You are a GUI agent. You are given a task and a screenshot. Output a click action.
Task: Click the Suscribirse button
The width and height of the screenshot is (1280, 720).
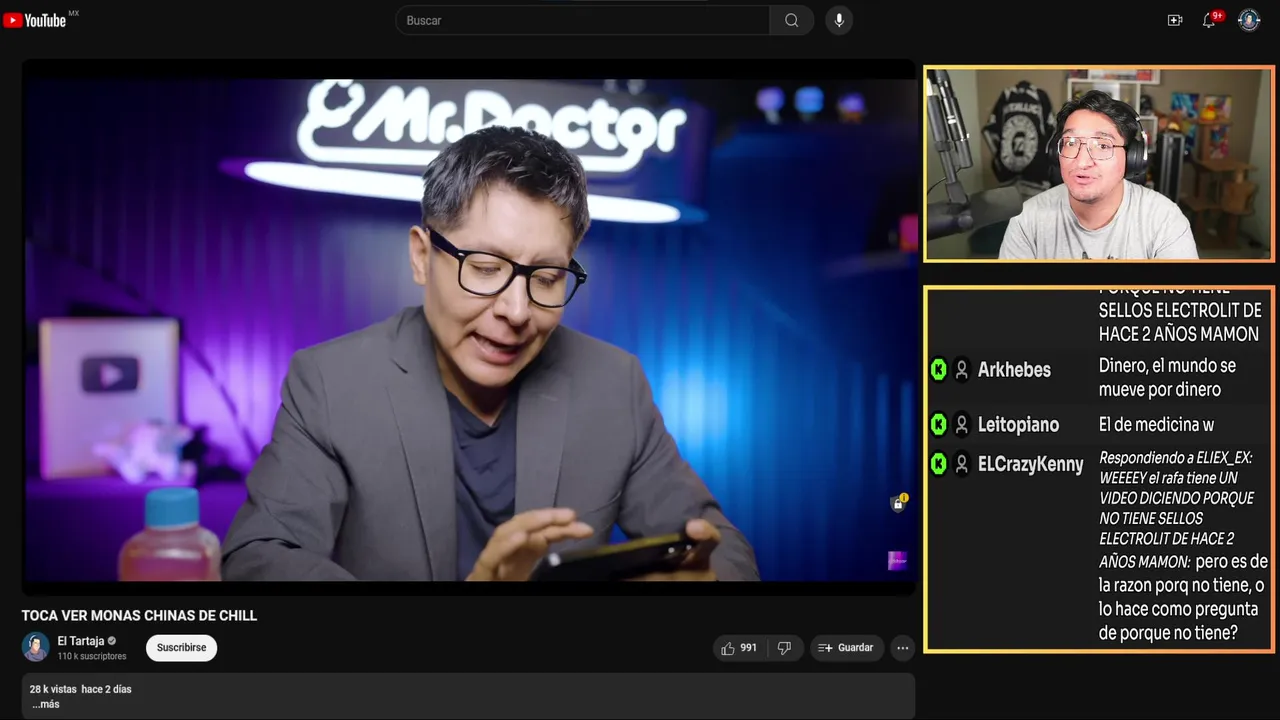(181, 648)
